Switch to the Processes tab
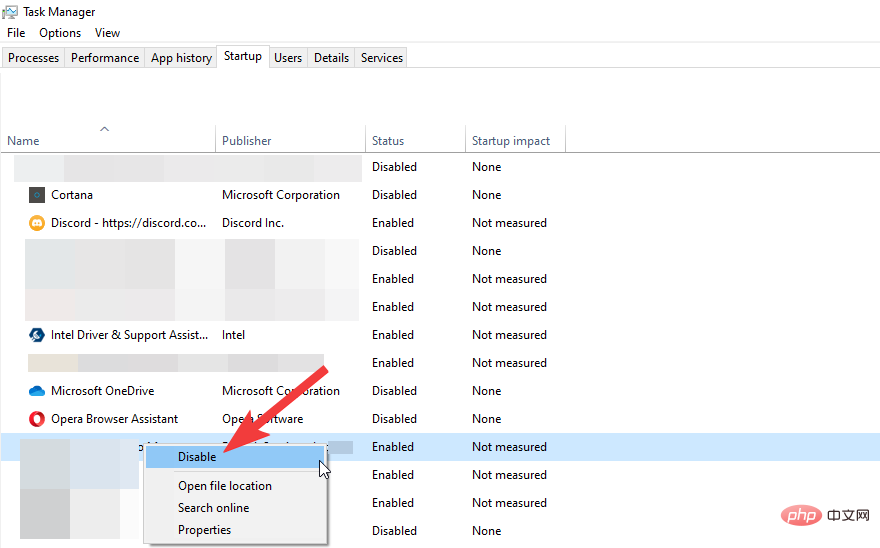Viewport: 880px width, 548px height. (x=34, y=58)
